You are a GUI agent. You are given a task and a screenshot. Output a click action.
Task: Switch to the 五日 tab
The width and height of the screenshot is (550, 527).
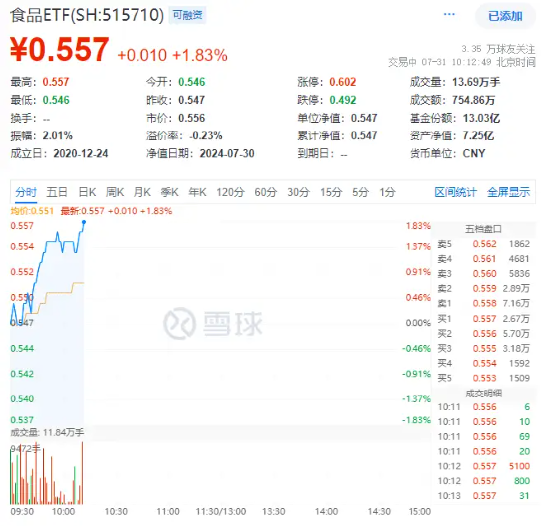[57, 192]
